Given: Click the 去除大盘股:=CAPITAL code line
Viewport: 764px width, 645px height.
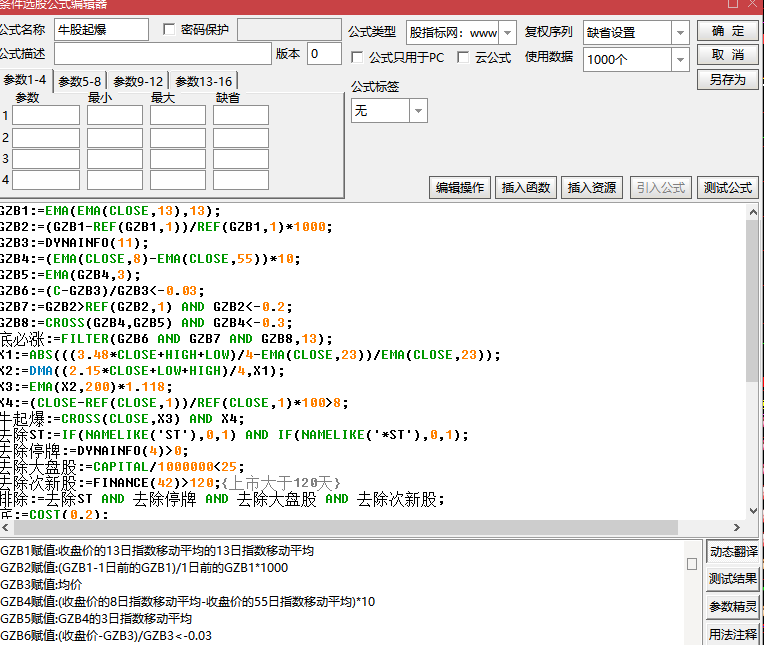Looking at the screenshot, I should tap(122, 467).
